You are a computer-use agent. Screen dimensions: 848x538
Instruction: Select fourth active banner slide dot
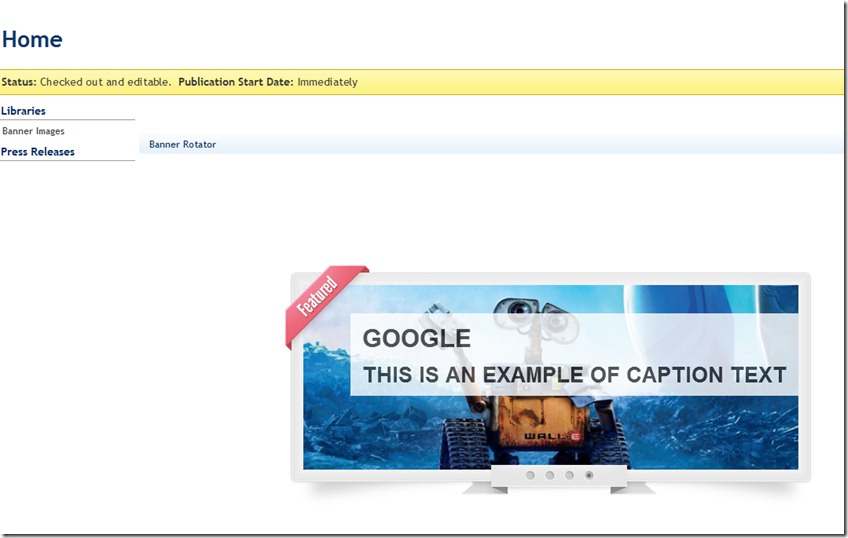[589, 475]
